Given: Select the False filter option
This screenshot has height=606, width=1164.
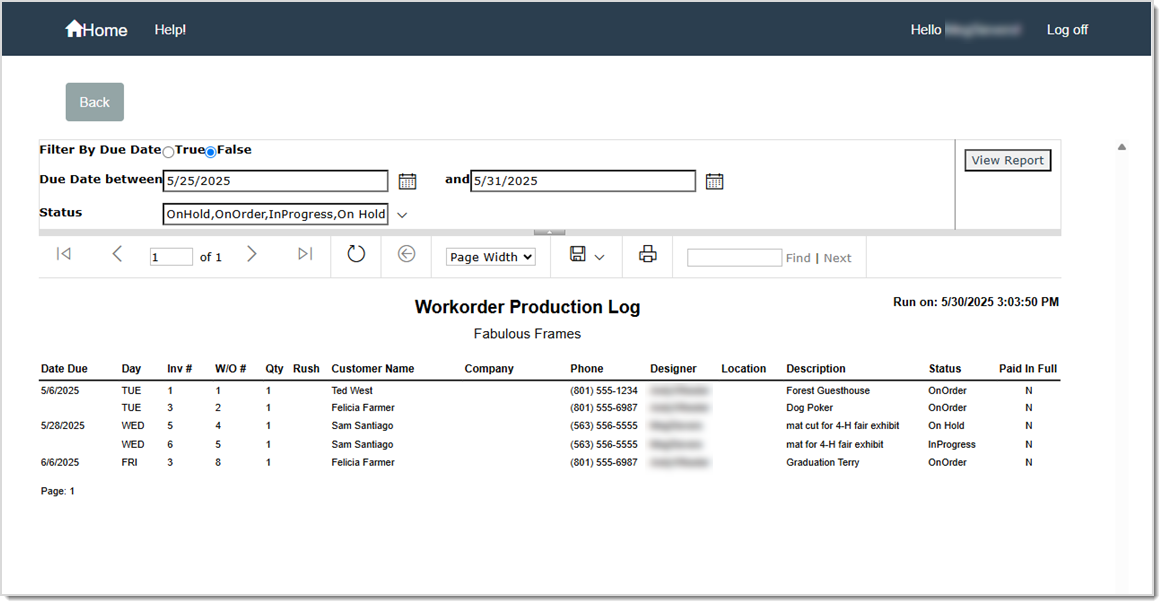Looking at the screenshot, I should click(210, 150).
